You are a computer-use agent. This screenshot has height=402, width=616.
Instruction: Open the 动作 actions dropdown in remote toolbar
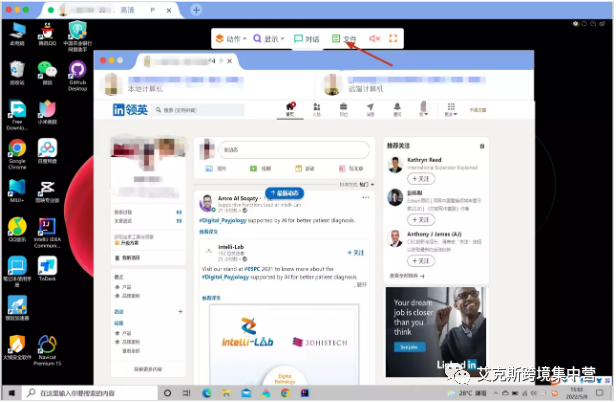231,39
